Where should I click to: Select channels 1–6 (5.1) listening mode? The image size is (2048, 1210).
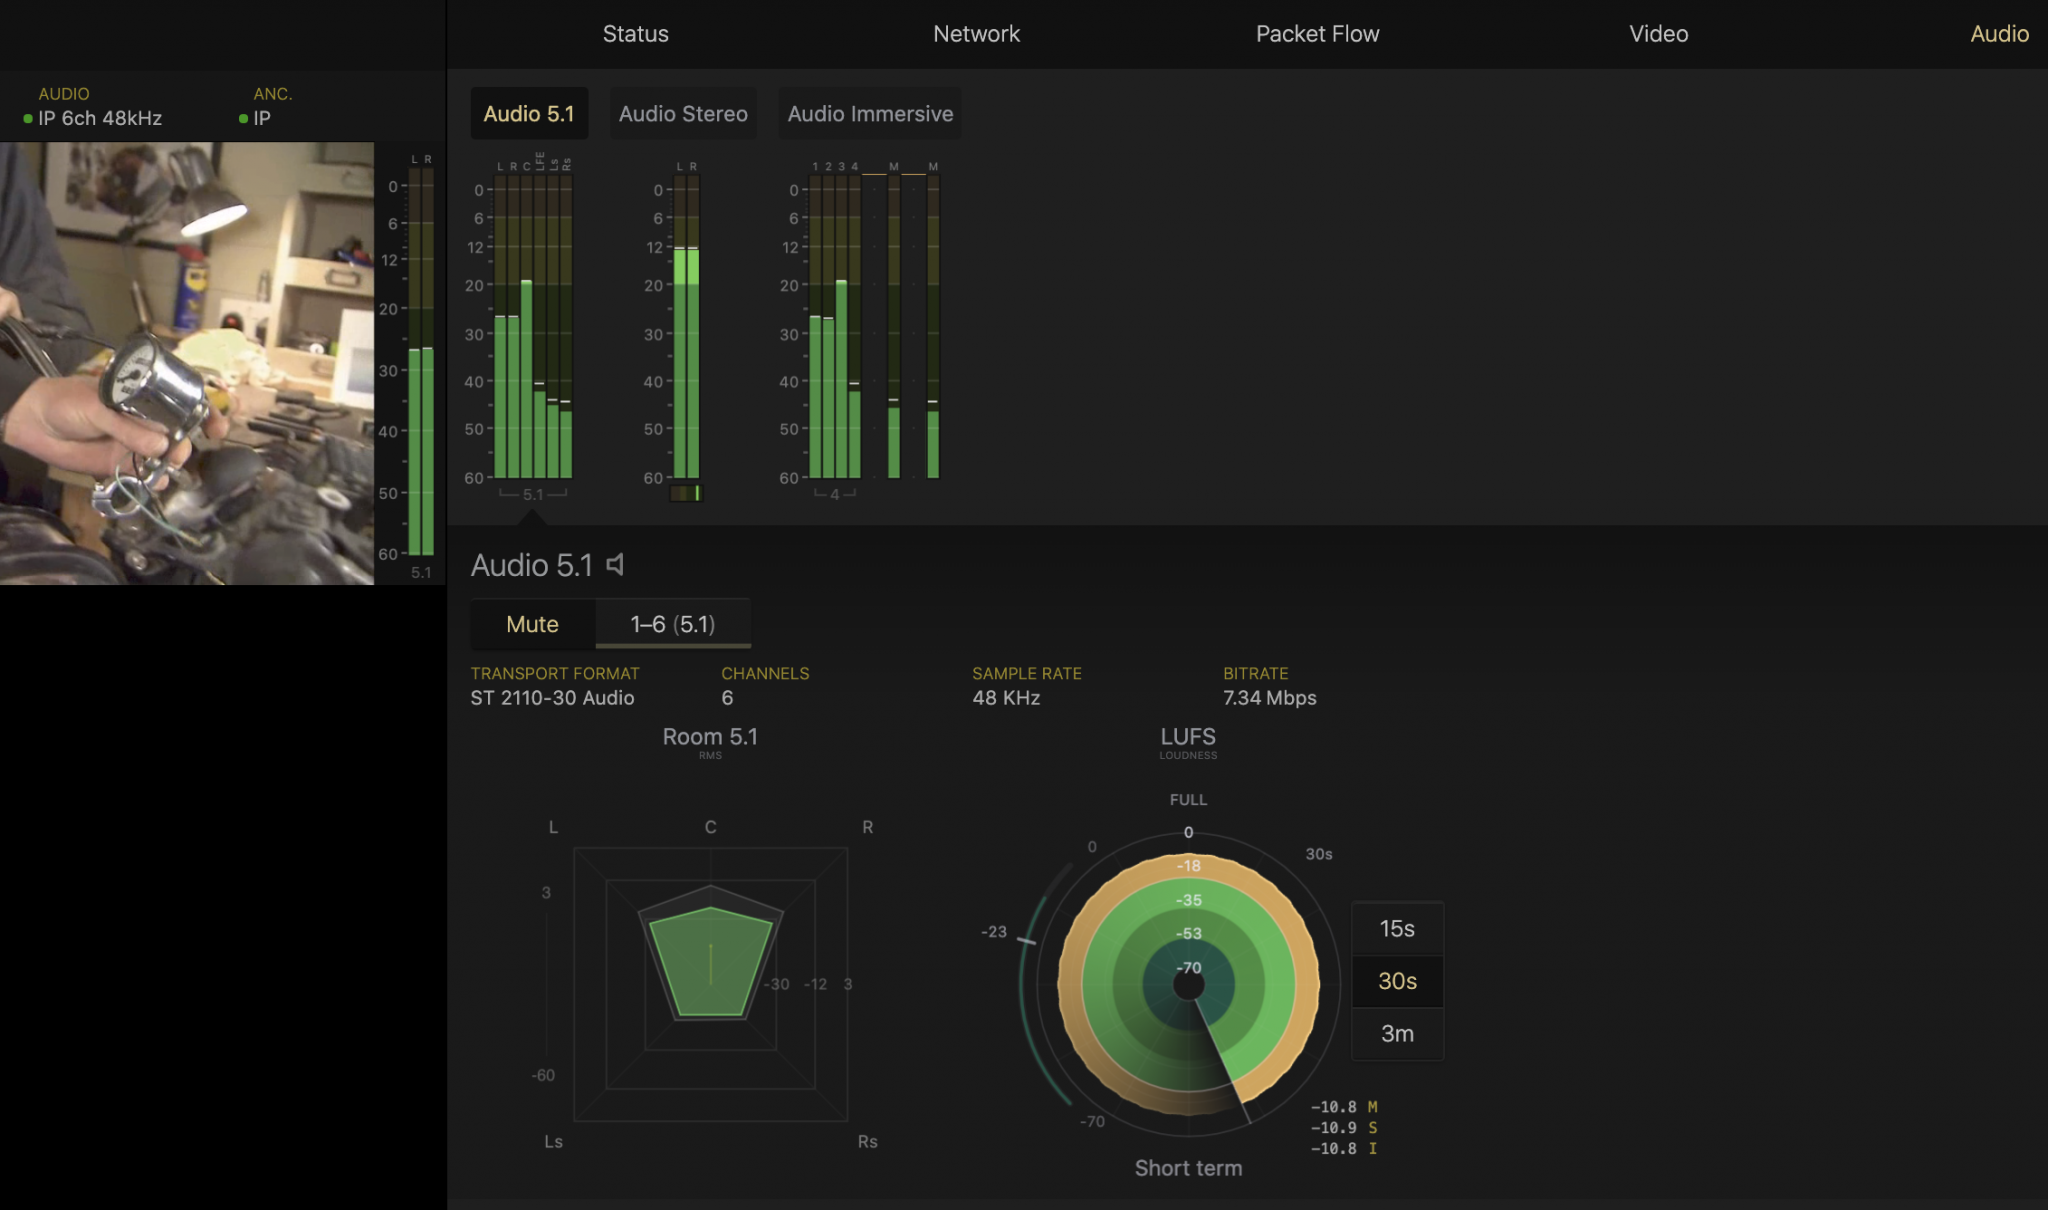click(x=672, y=623)
